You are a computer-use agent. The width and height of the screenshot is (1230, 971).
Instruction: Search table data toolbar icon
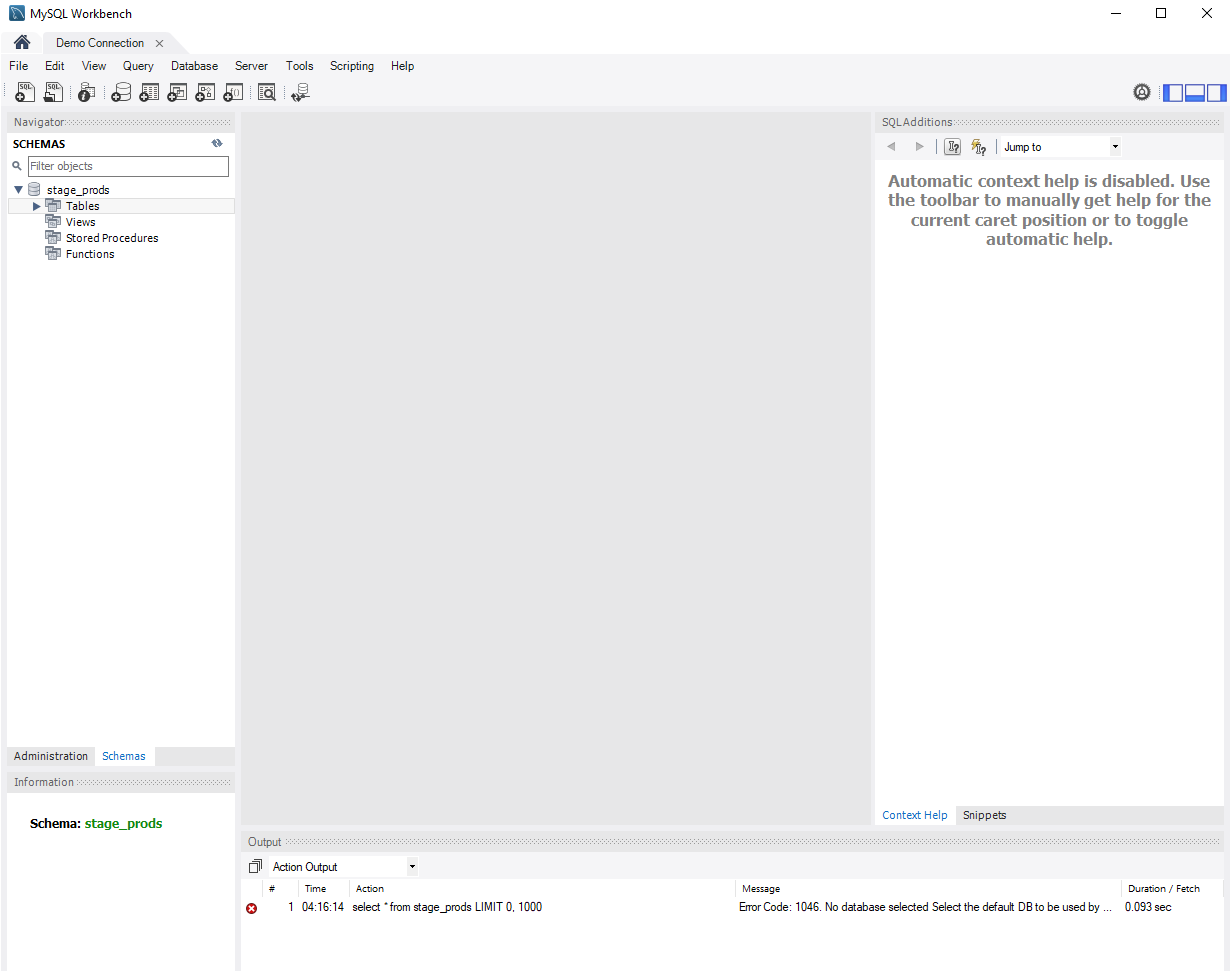tap(266, 92)
